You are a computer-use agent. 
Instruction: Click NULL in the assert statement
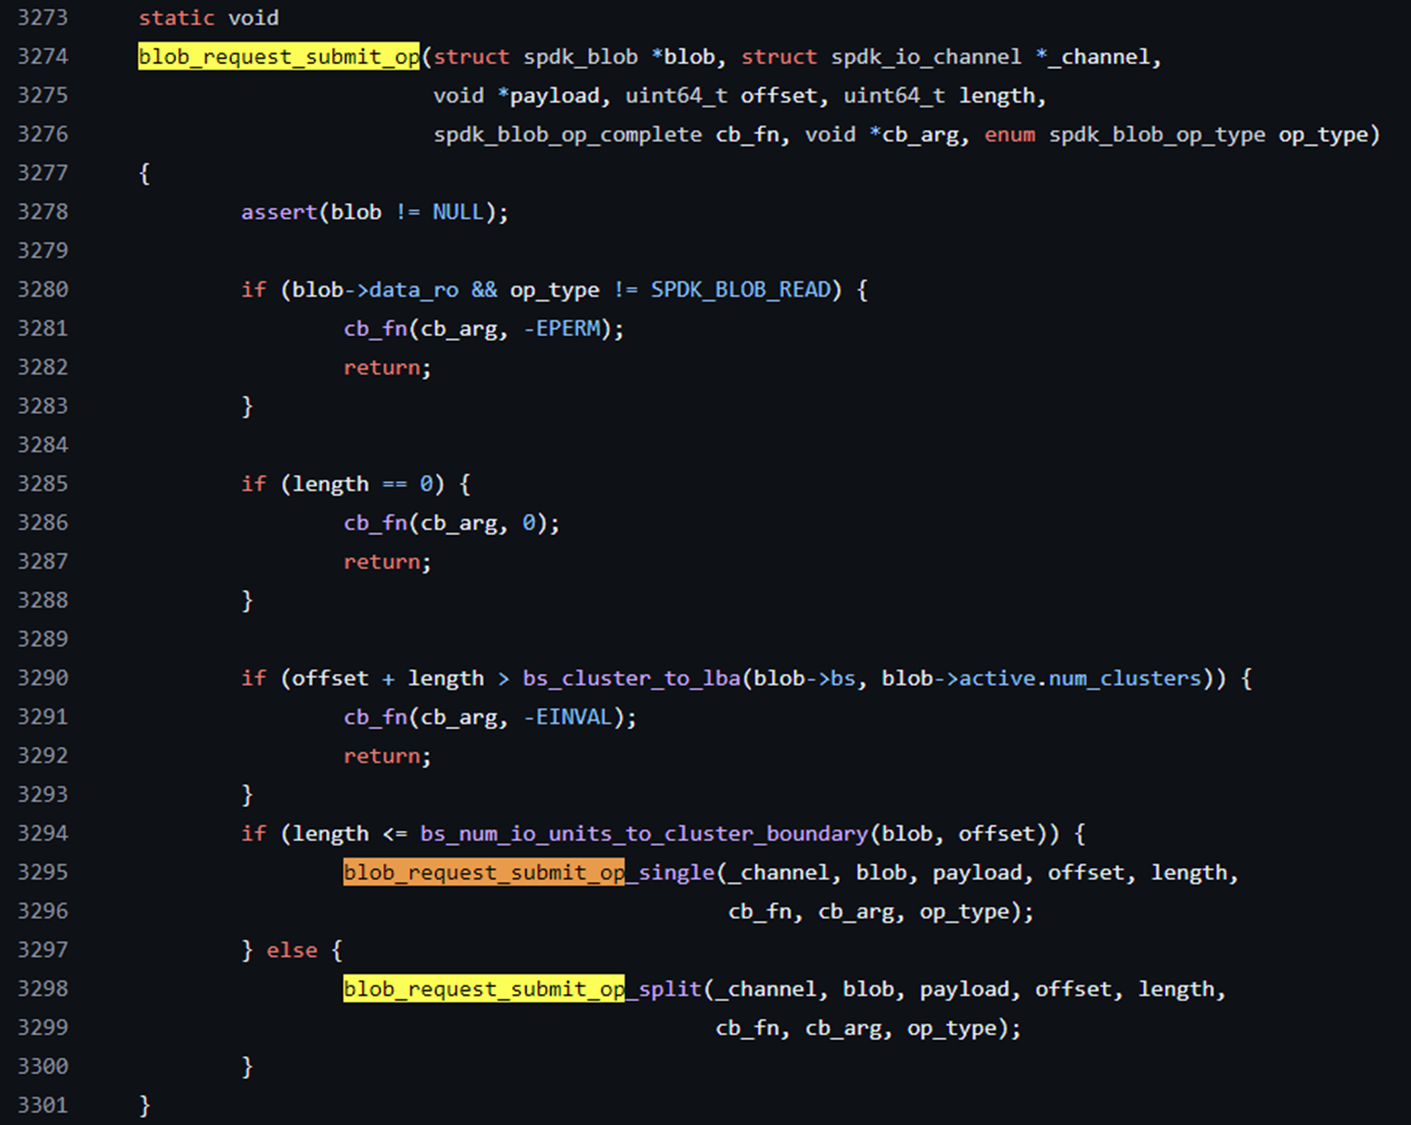458,212
